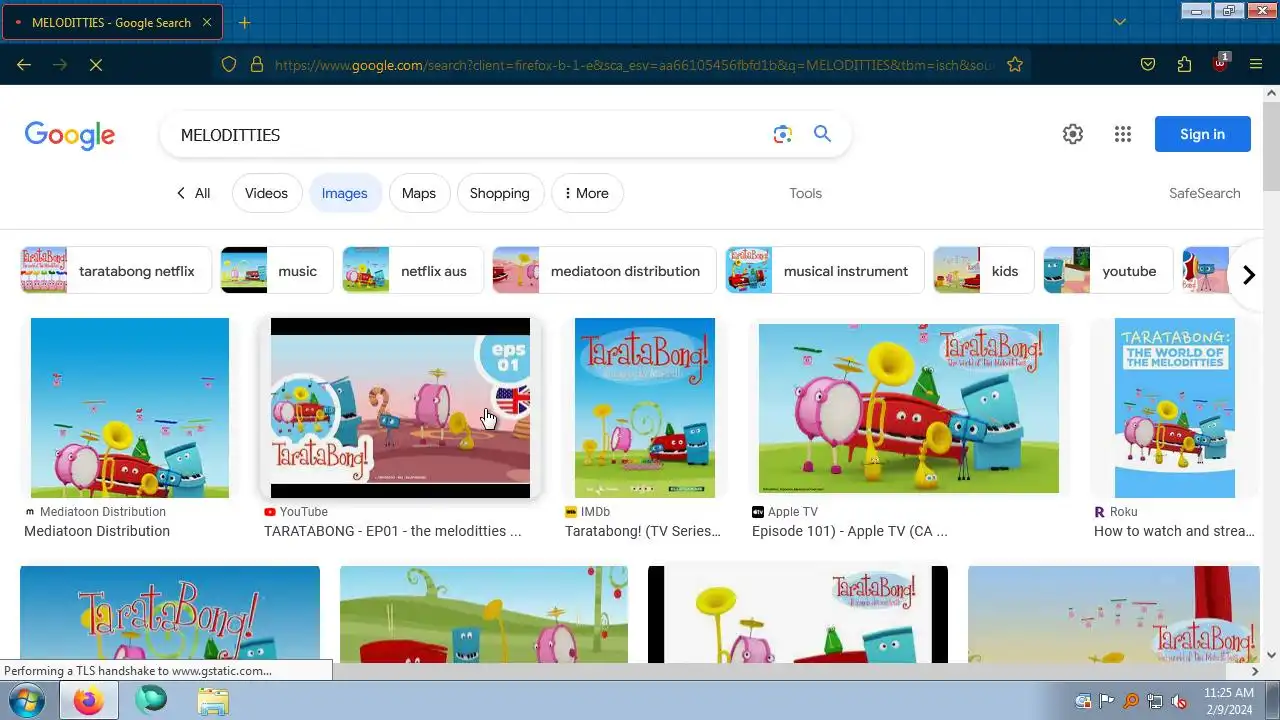
Task: Stop loading the page
Action: (x=96, y=64)
